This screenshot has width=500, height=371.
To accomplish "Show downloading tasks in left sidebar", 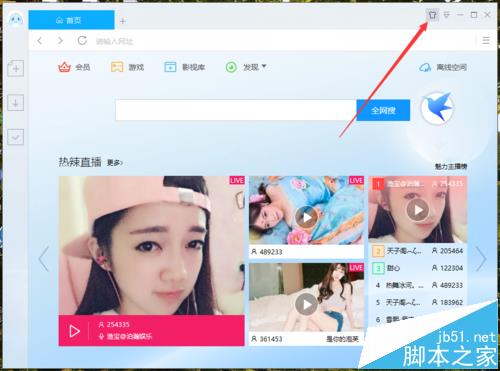I will pyautogui.click(x=16, y=102).
